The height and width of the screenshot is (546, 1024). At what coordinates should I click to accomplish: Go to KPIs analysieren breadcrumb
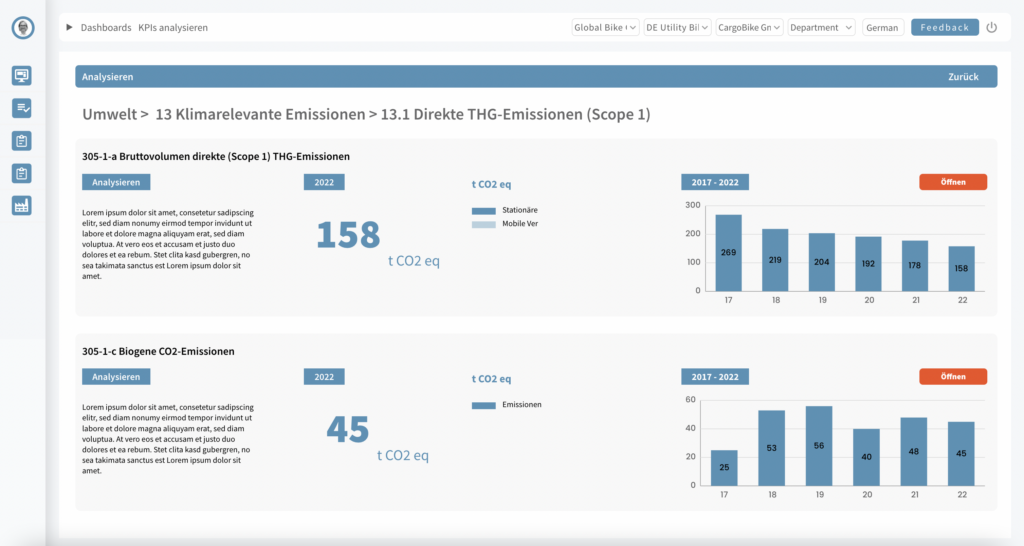click(173, 27)
